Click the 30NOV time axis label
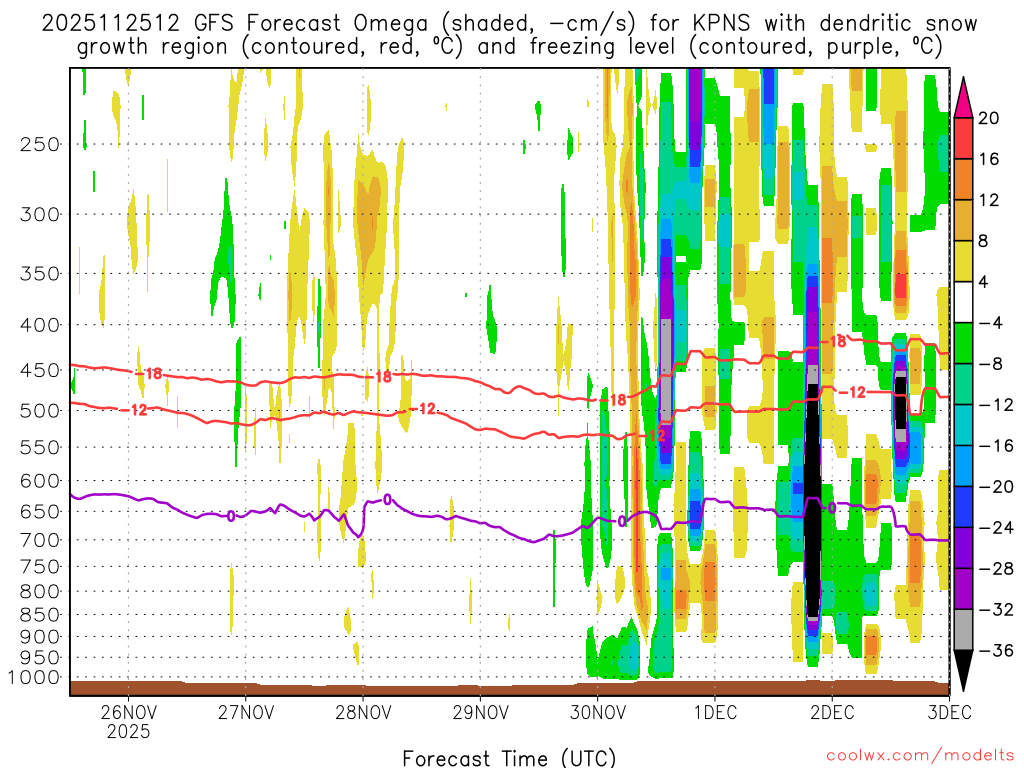1024x768 pixels. click(598, 712)
